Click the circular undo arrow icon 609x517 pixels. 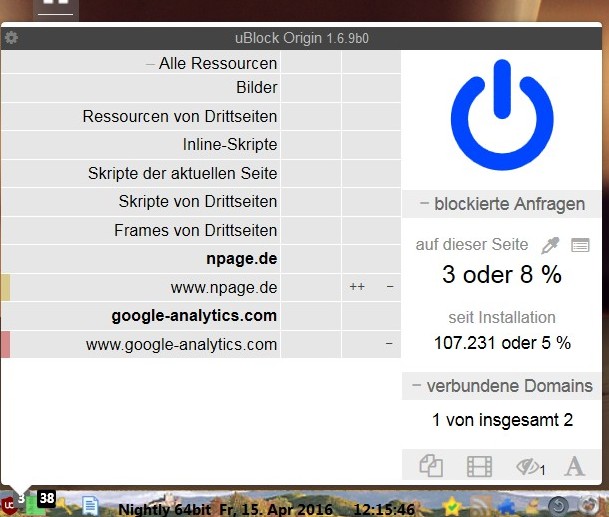coord(558,506)
